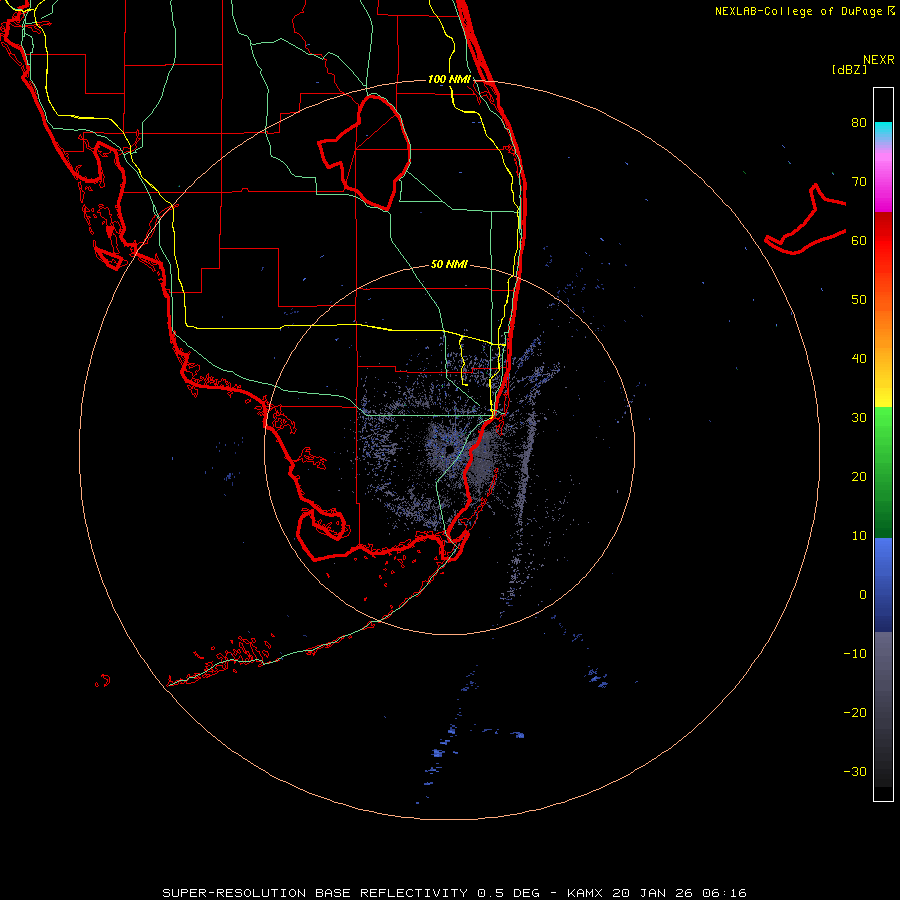Click the blue band of the color scale
This screenshot has width=900, height=900.
(883, 585)
